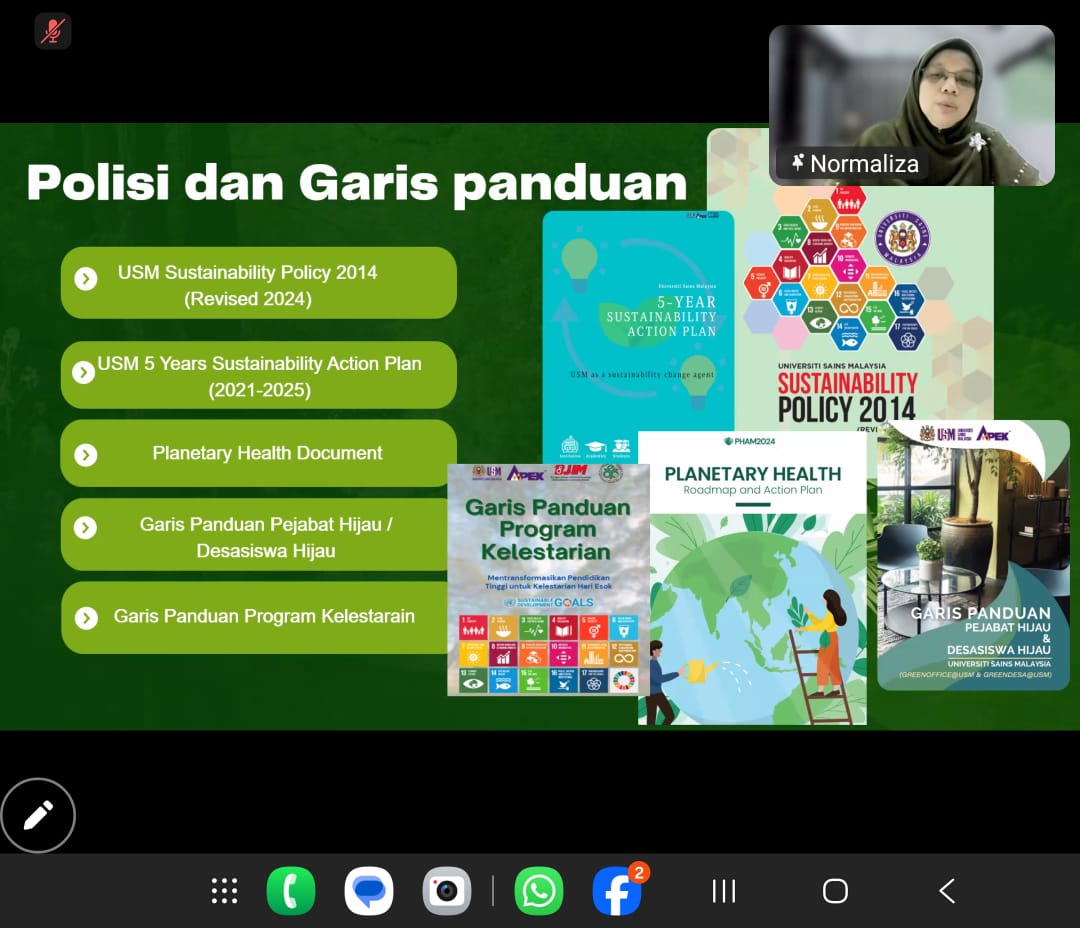Select Garis Panduan Program Kelestarain item
The height and width of the screenshot is (928, 1080).
(x=255, y=617)
